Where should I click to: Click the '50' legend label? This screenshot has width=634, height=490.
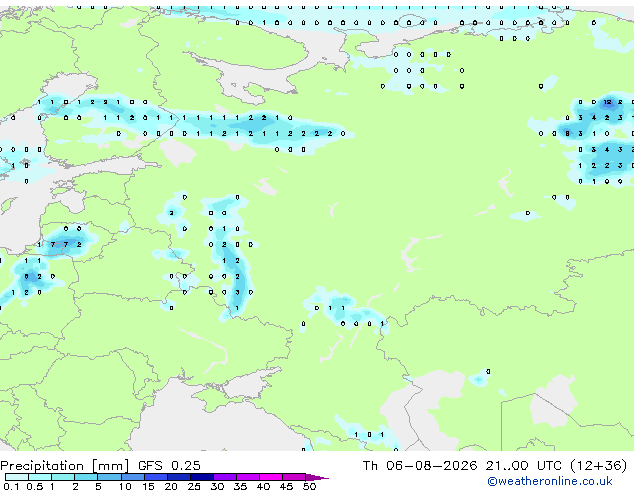click(310, 486)
